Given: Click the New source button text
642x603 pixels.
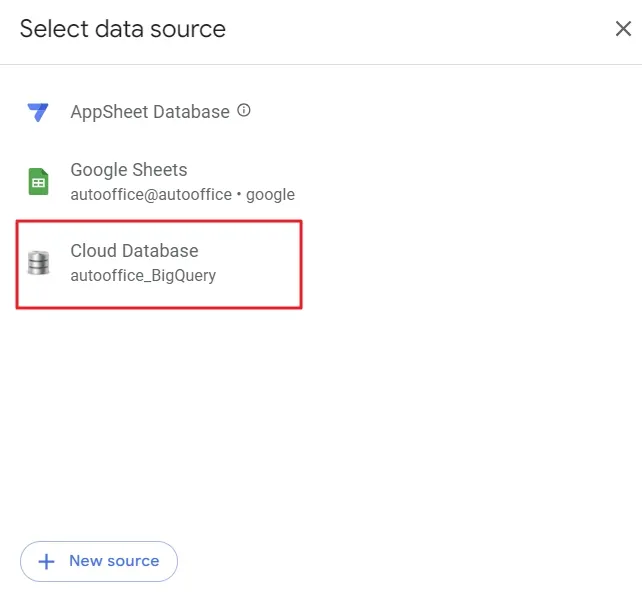Looking at the screenshot, I should click(x=113, y=561).
